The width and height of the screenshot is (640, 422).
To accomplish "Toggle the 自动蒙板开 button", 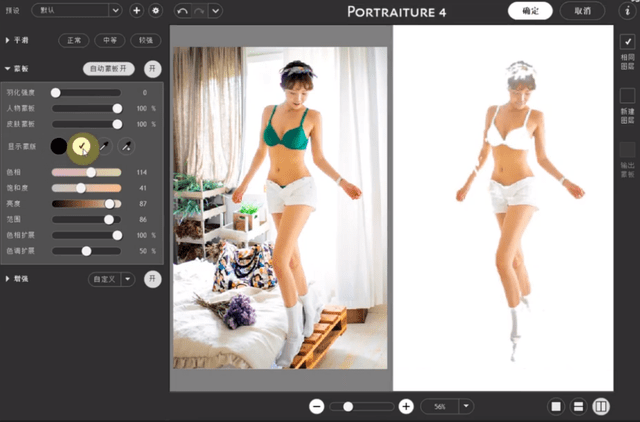I will (x=109, y=69).
